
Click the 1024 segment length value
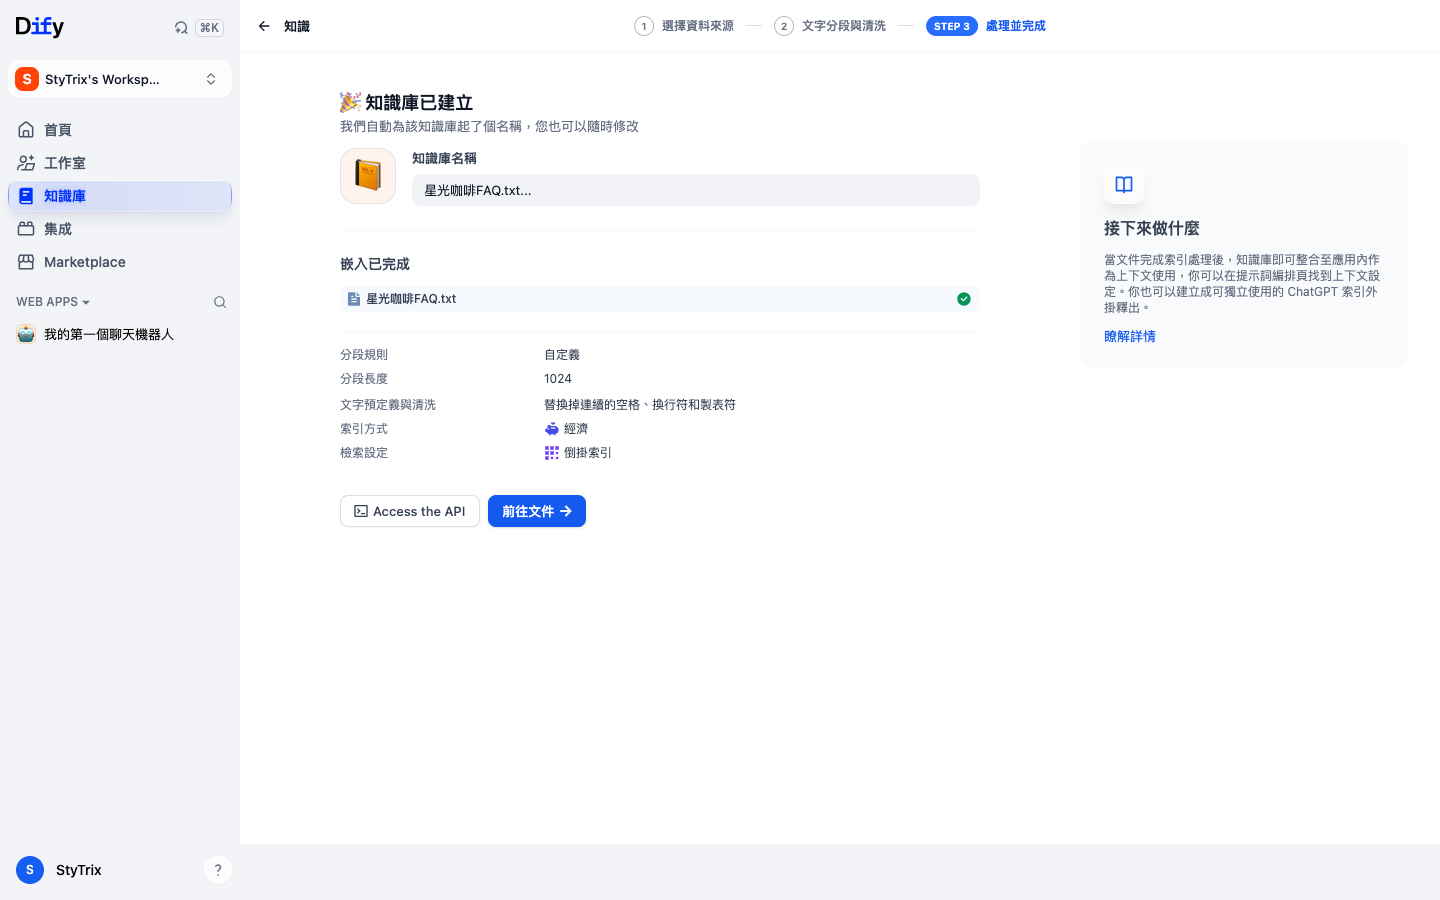pos(558,379)
